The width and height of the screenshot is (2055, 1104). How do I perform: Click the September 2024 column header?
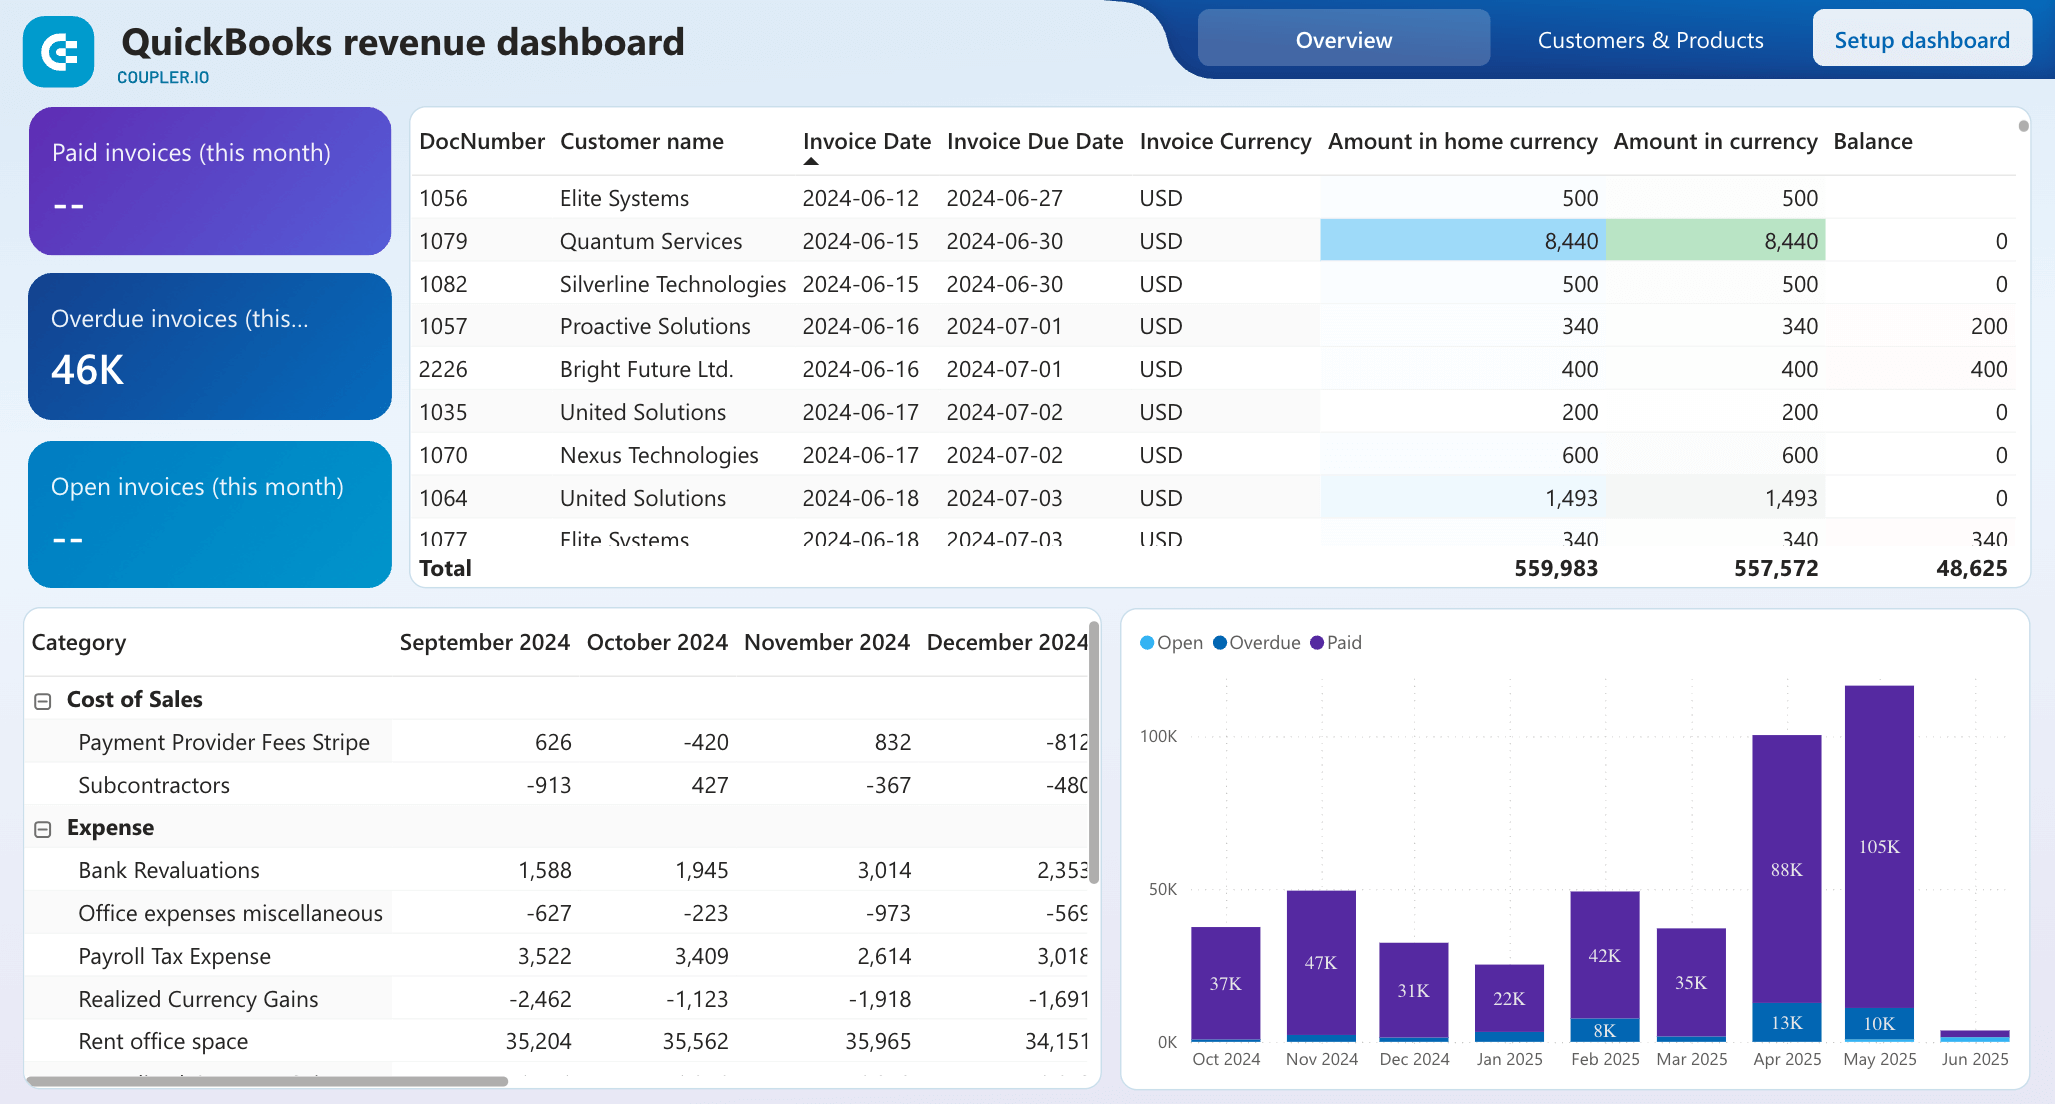pyautogui.click(x=485, y=642)
